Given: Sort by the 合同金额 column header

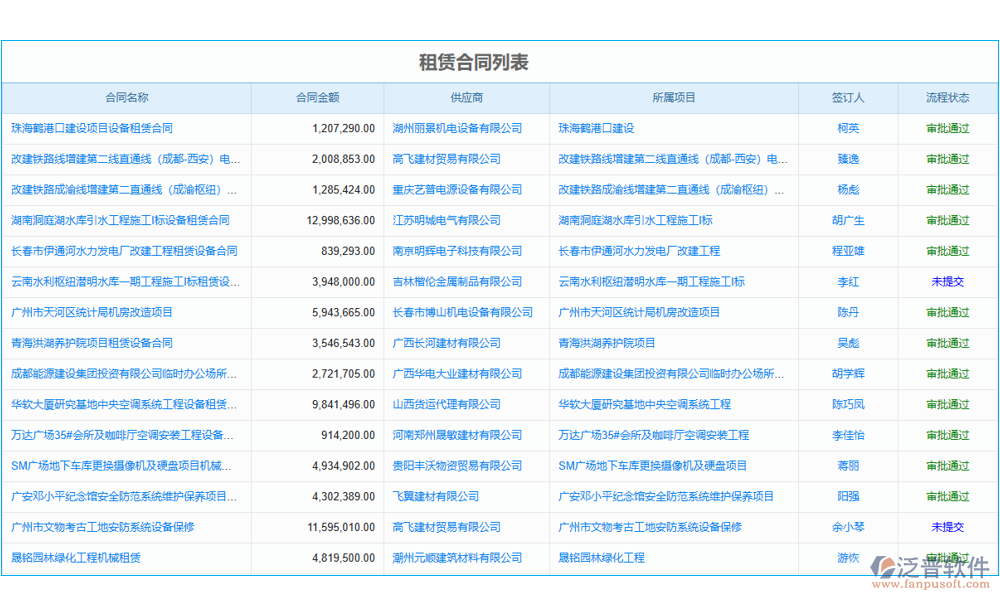Looking at the screenshot, I should pos(317,97).
